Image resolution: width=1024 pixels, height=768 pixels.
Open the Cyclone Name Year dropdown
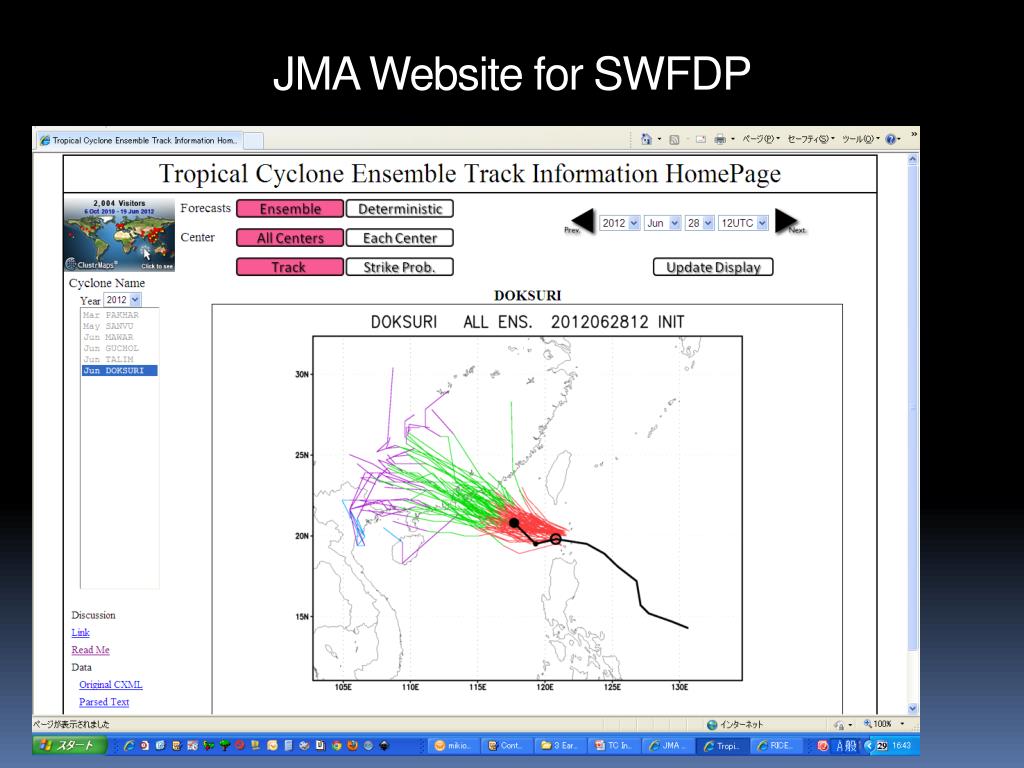point(122,300)
